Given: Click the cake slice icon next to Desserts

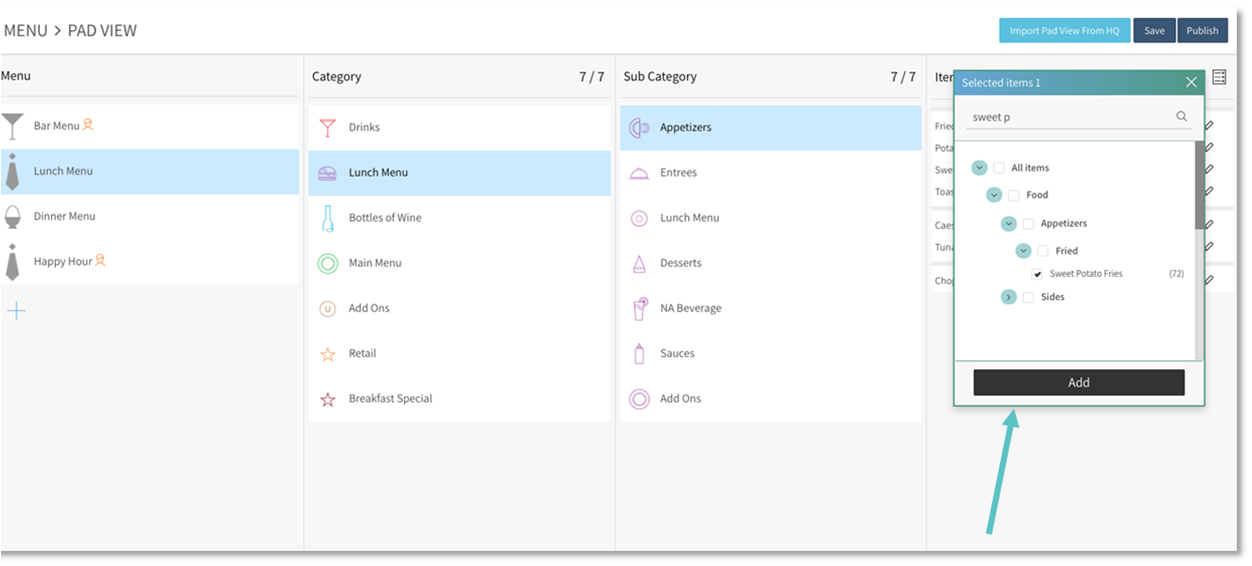Looking at the screenshot, I should [x=639, y=264].
